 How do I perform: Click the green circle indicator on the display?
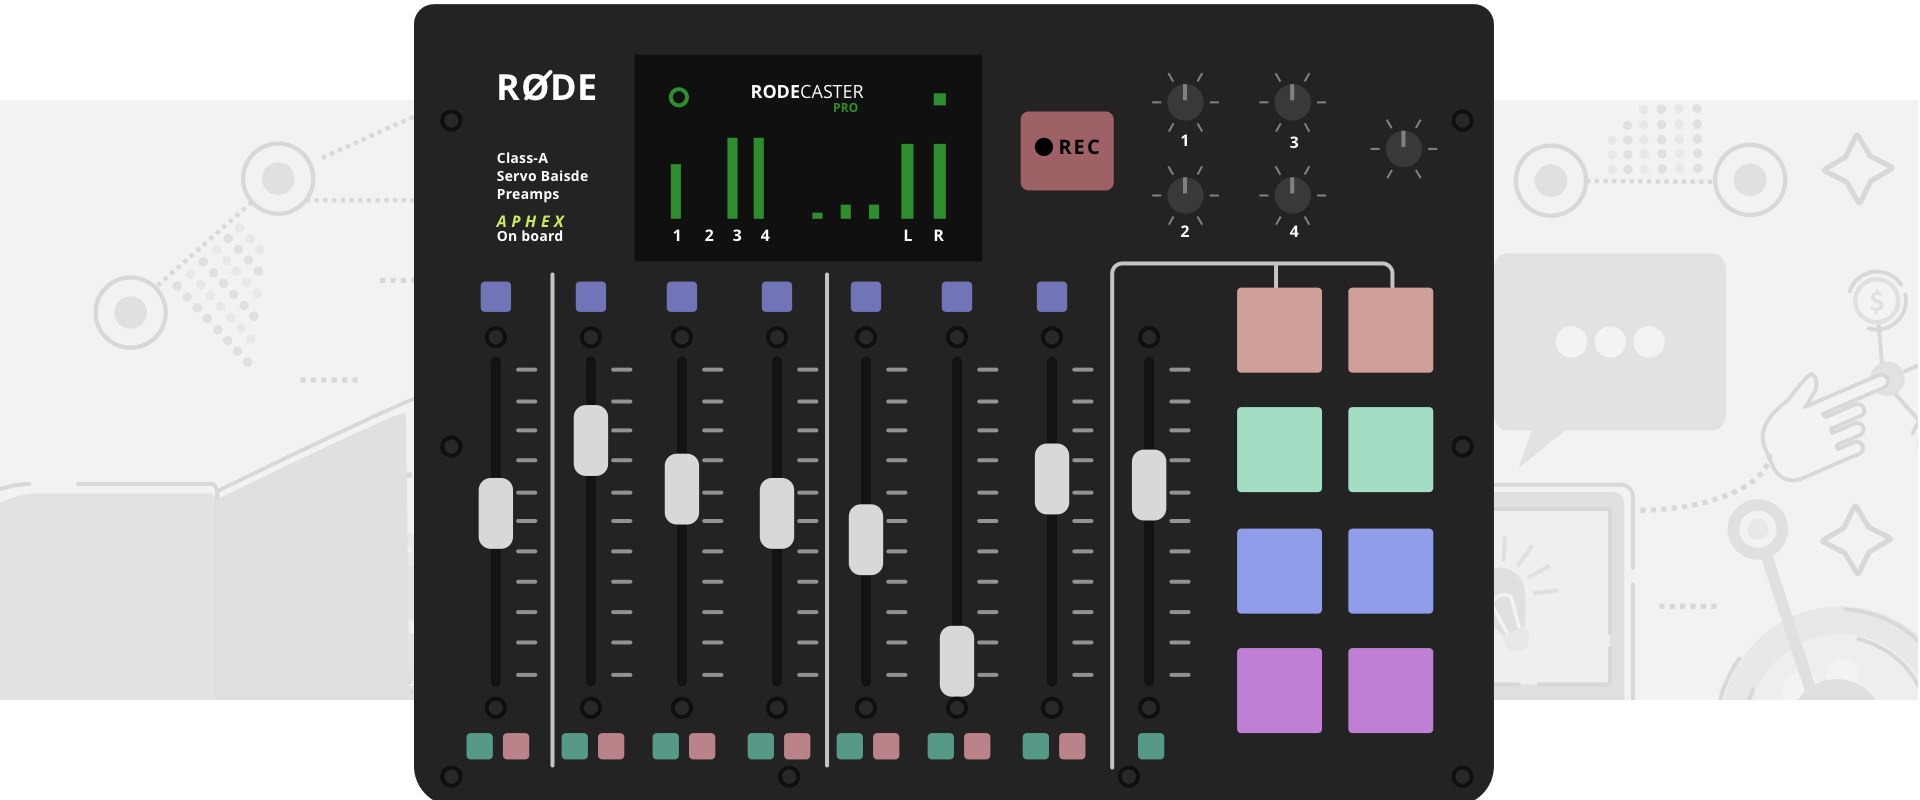click(679, 97)
